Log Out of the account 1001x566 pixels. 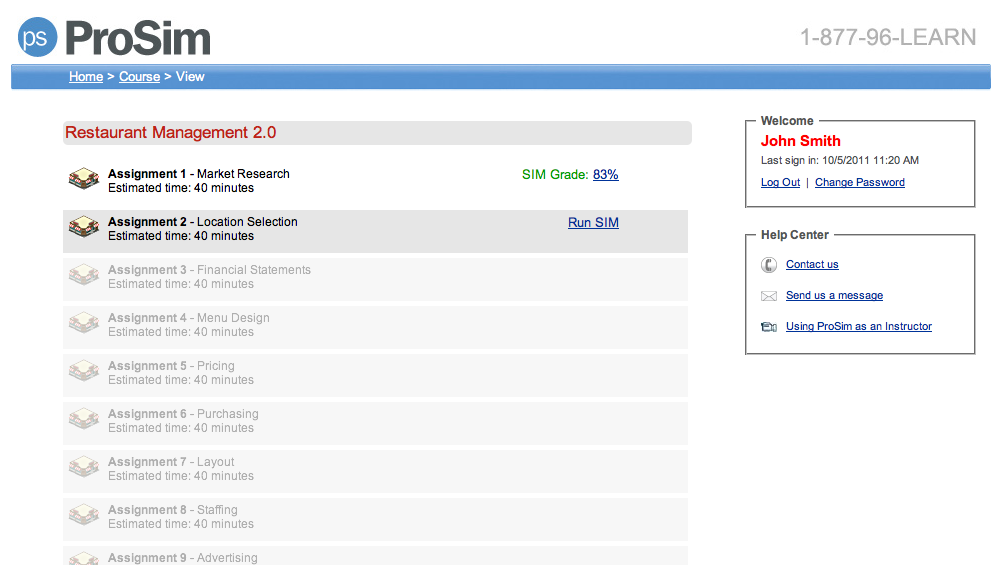(780, 182)
